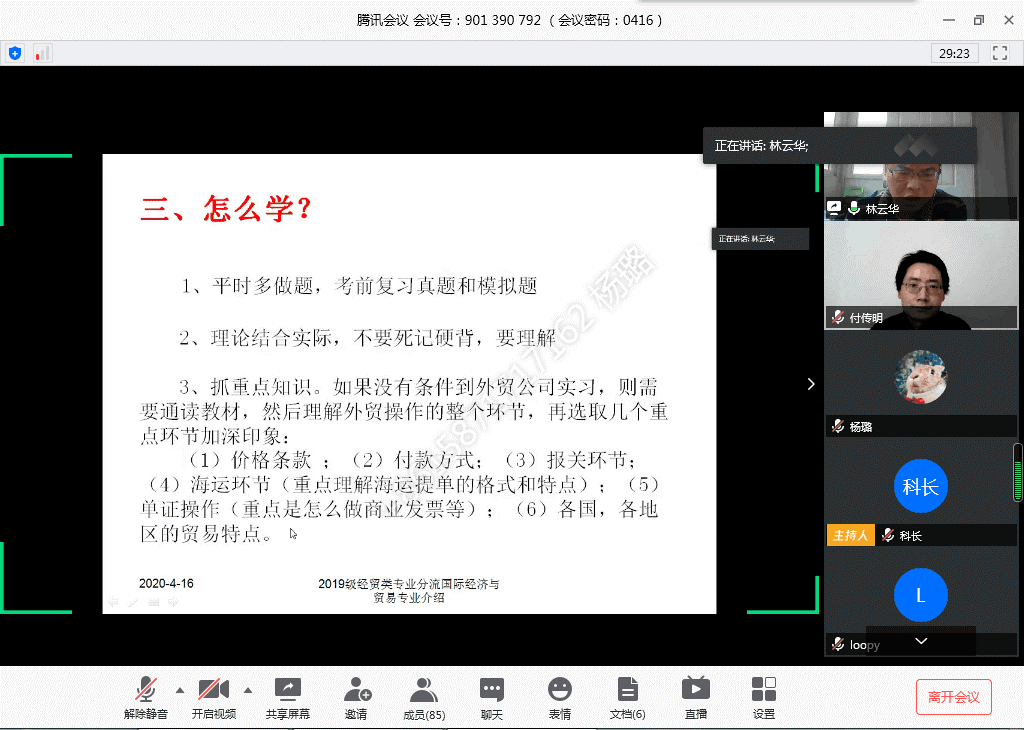Click the 共享屏幕 share screen icon

tap(287, 689)
